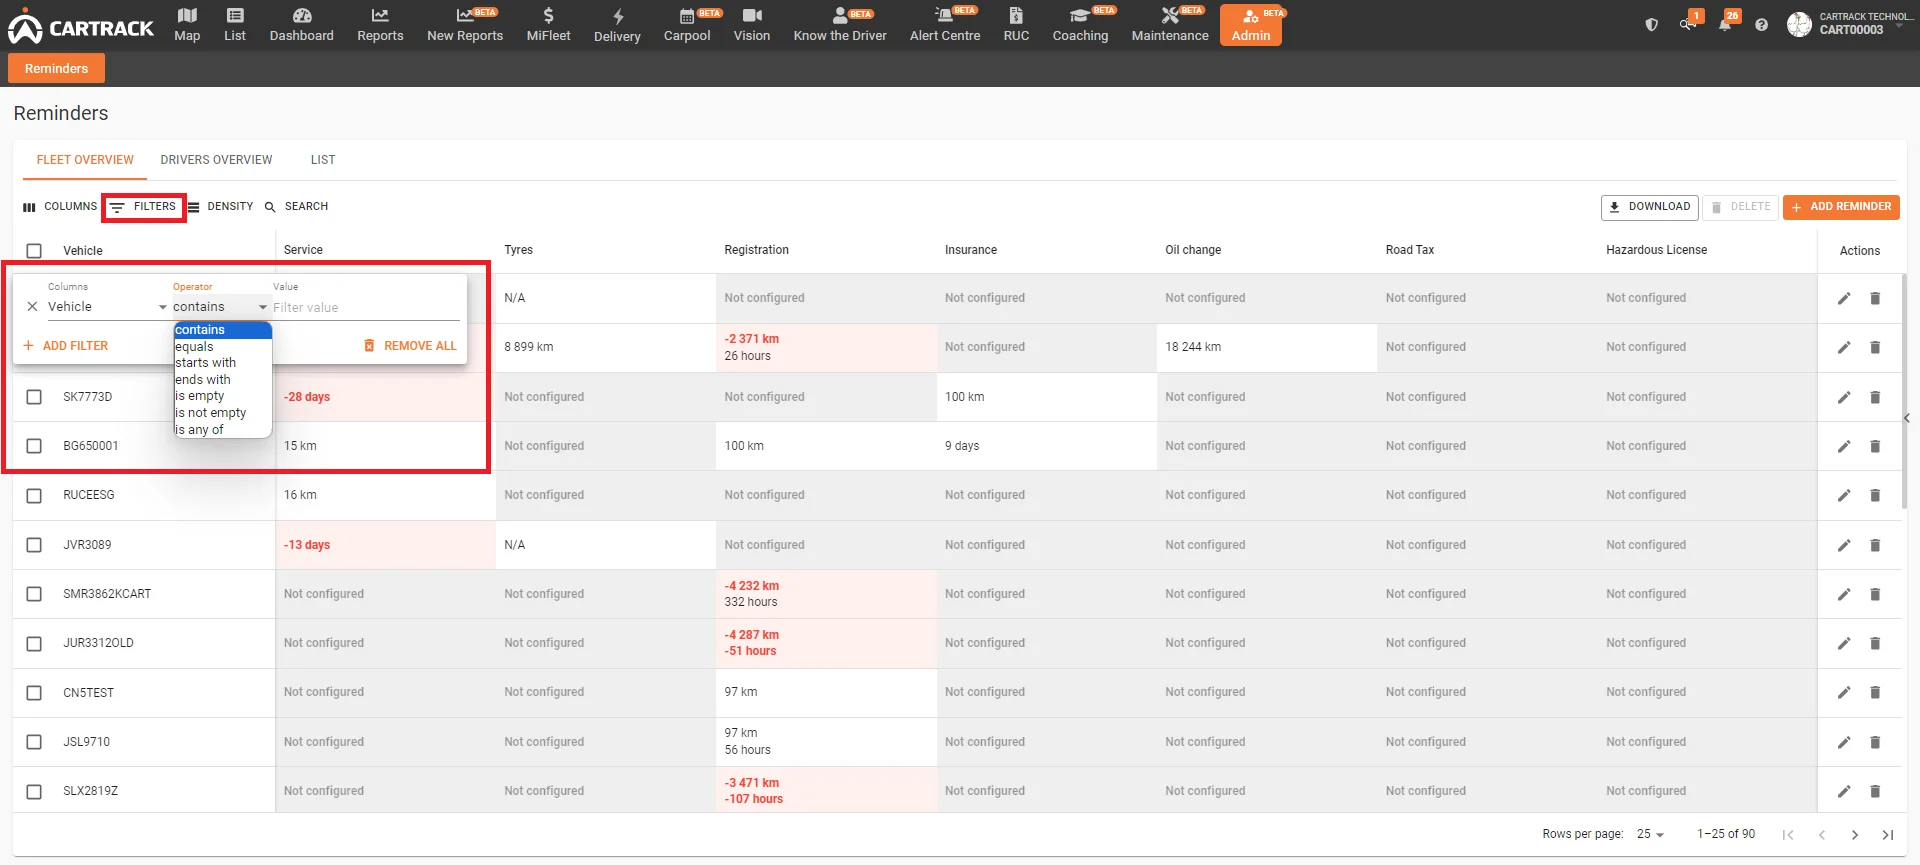The width and height of the screenshot is (1920, 865).
Task: Click Add Filter in the filter panel
Action: pyautogui.click(x=66, y=346)
